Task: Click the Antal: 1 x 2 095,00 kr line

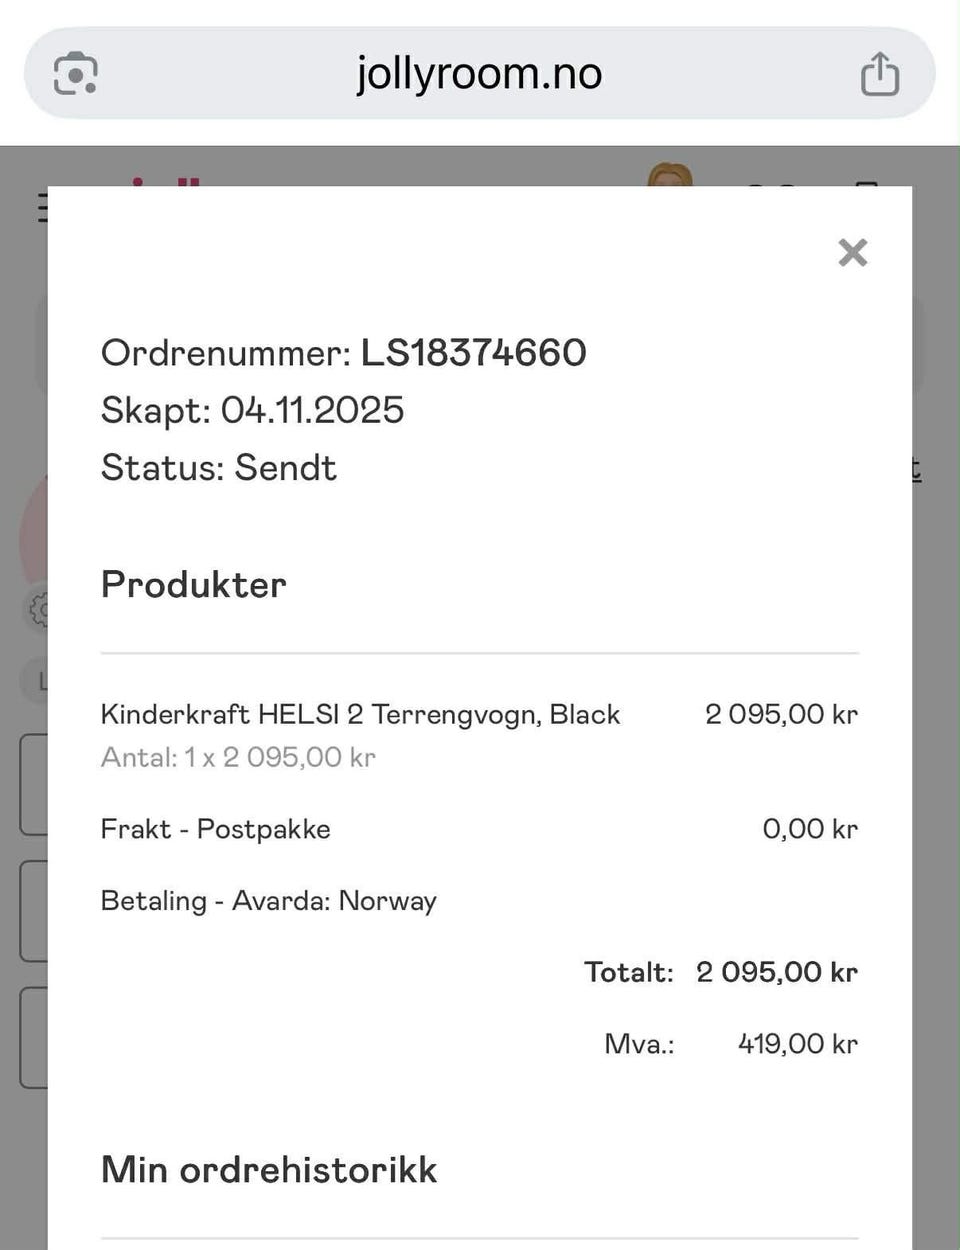Action: point(238,757)
